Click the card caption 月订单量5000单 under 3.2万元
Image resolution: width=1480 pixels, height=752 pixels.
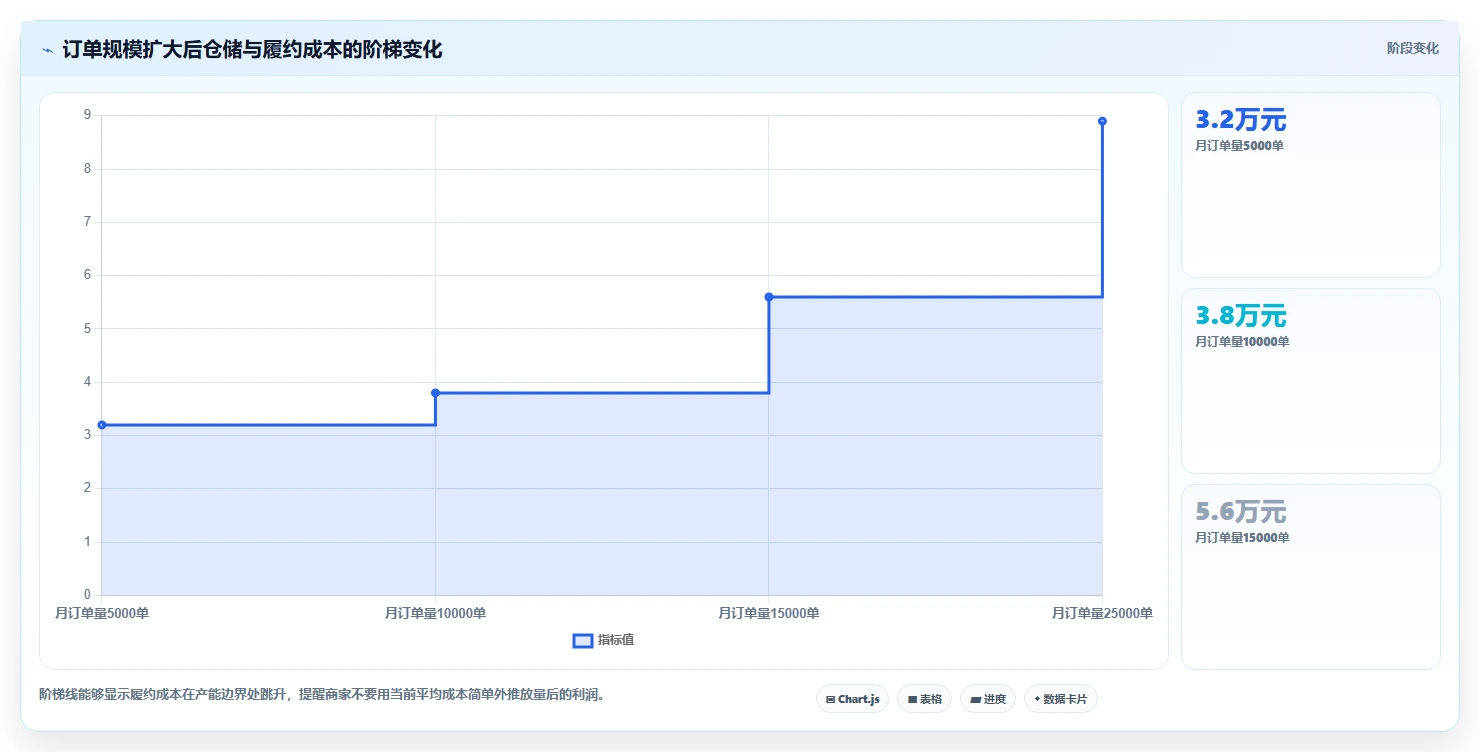point(1239,146)
